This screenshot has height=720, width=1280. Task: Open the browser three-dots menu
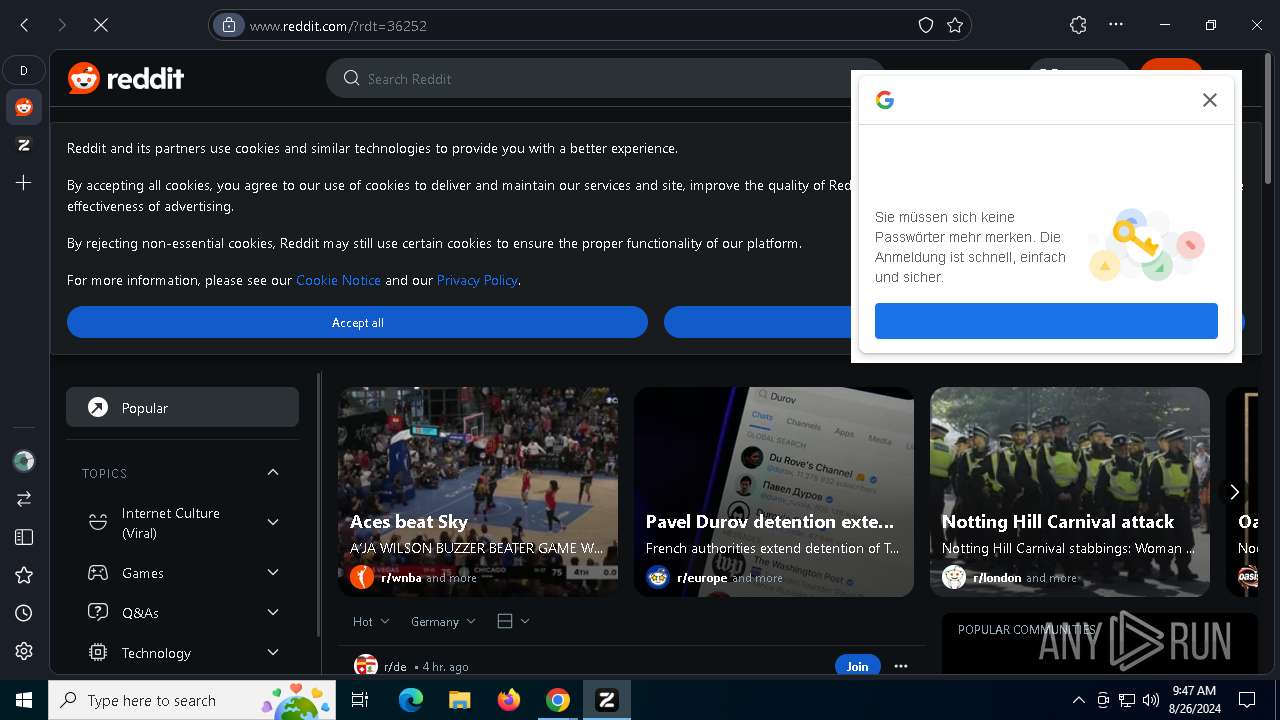tap(1117, 25)
